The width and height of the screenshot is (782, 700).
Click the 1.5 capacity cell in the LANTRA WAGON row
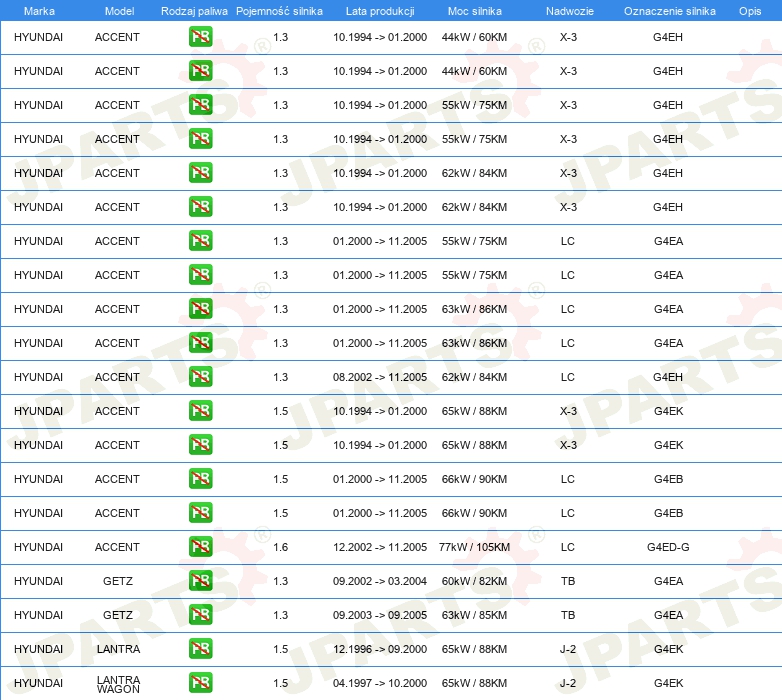(x=281, y=683)
